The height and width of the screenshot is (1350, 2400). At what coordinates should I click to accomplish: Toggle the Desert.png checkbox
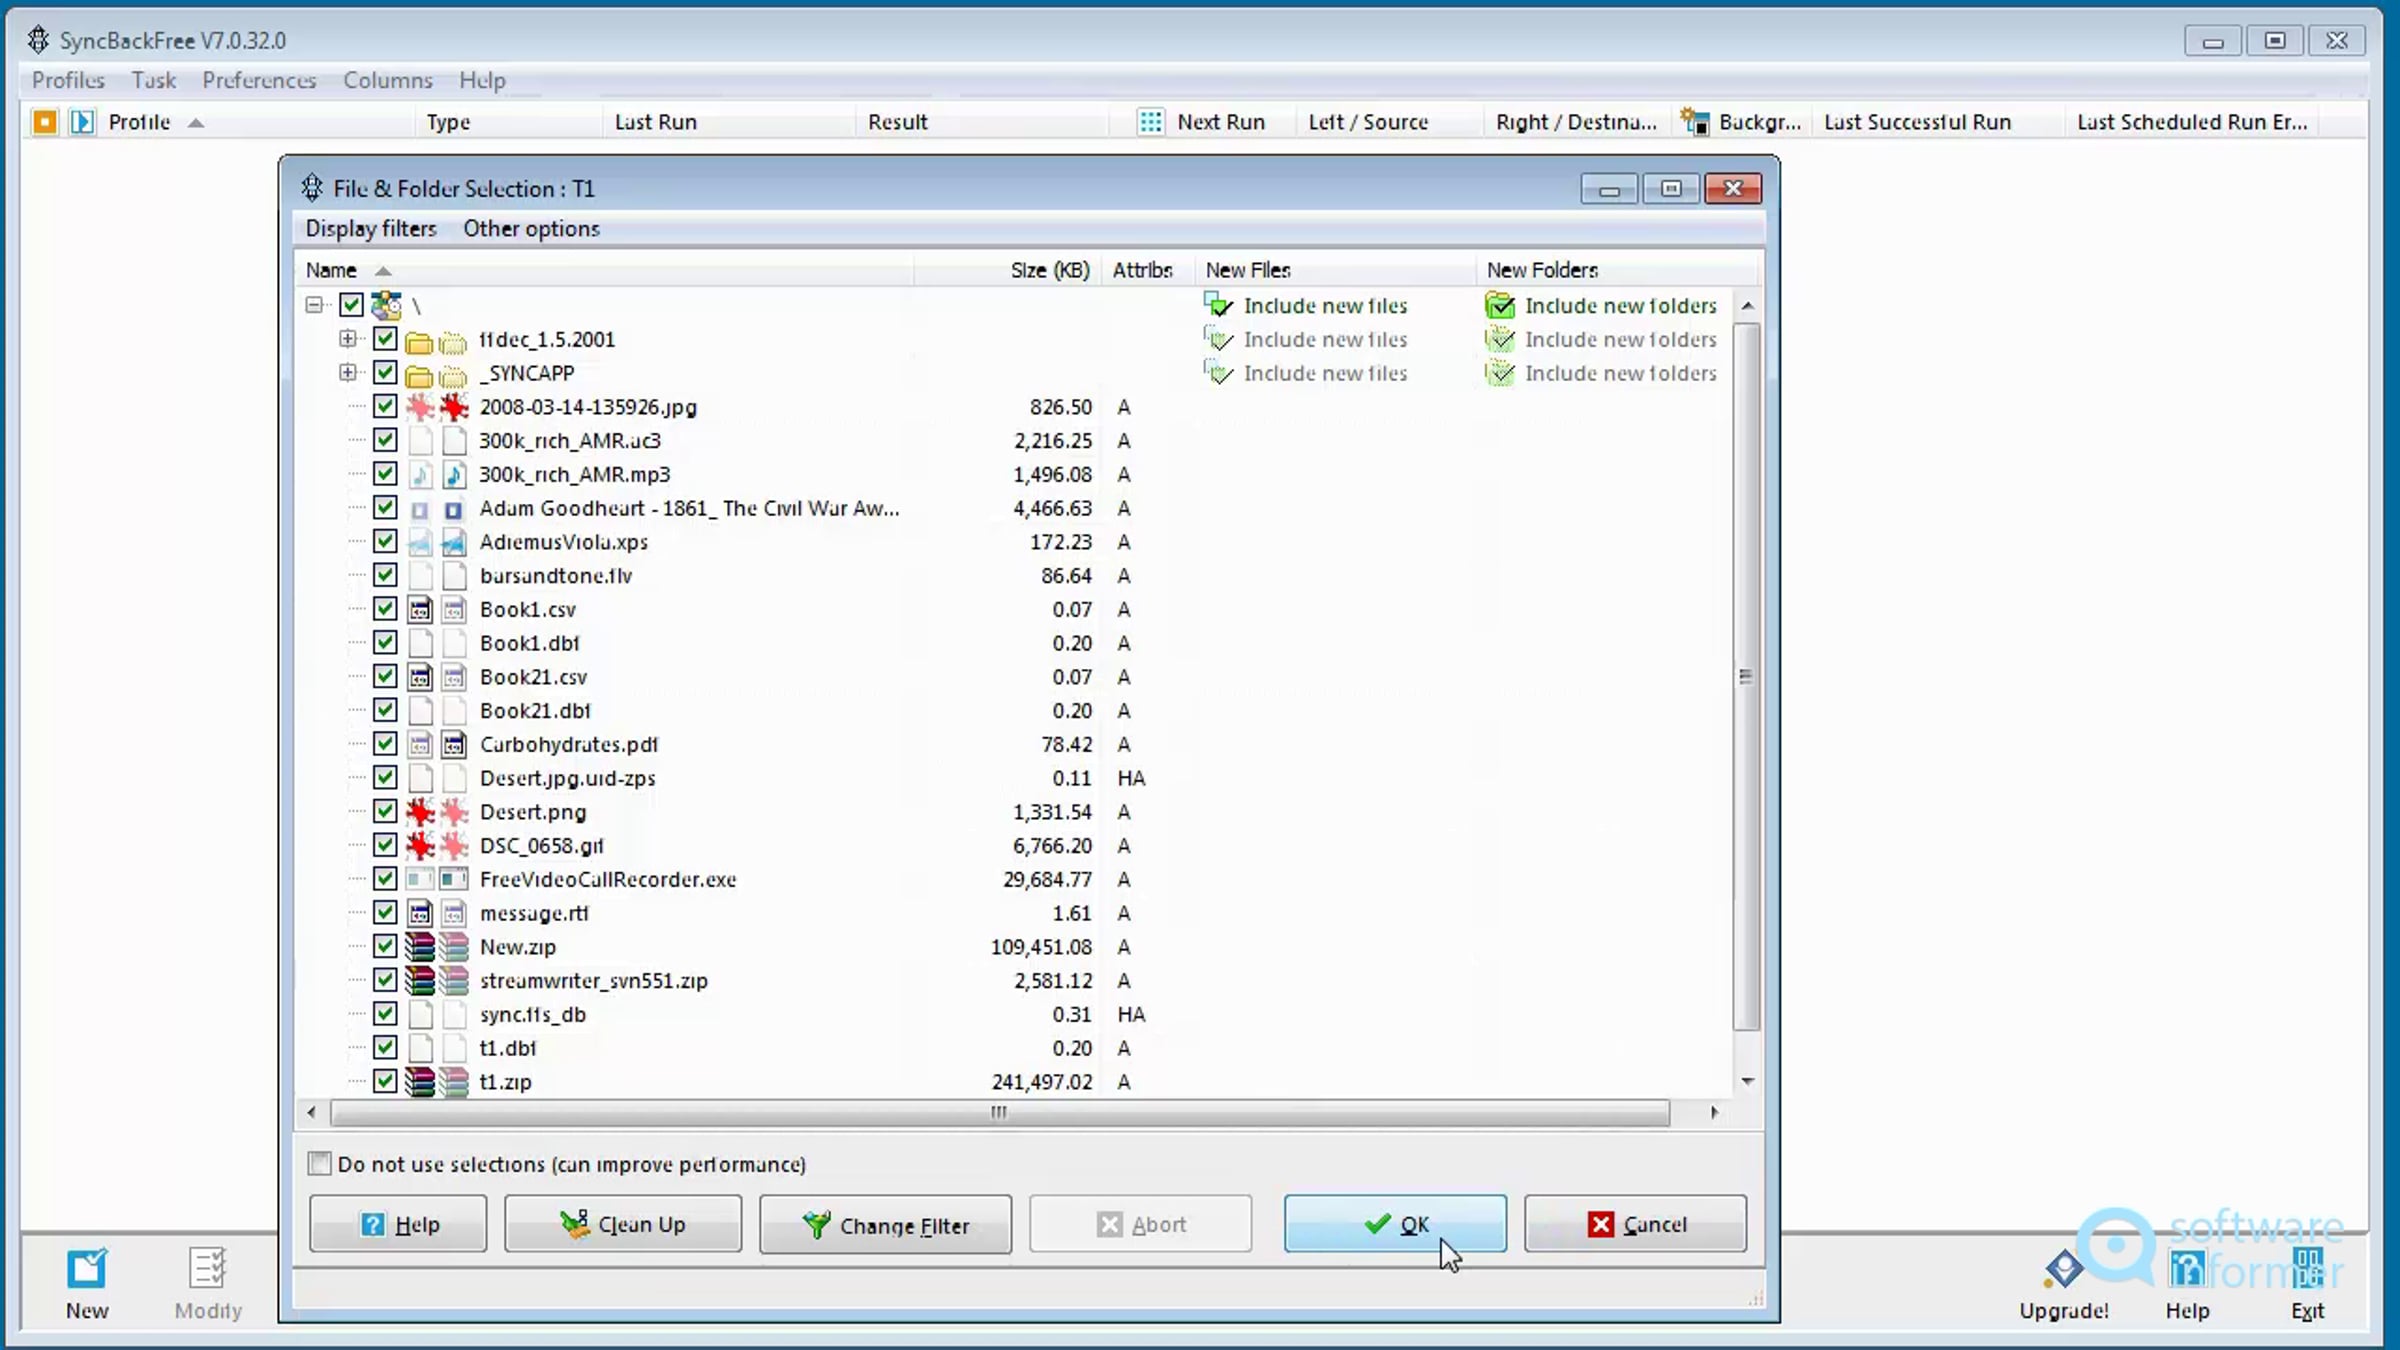(385, 811)
